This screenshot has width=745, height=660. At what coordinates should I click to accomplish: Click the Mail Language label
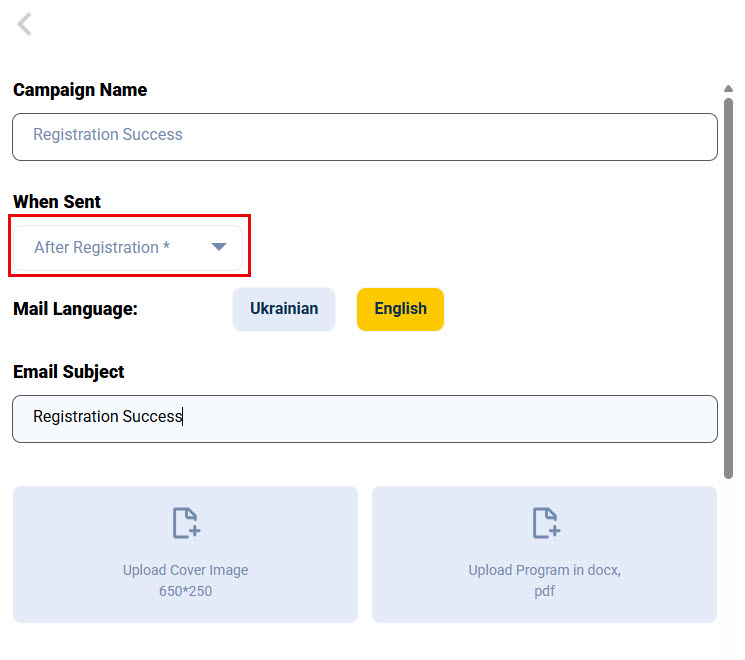click(75, 309)
